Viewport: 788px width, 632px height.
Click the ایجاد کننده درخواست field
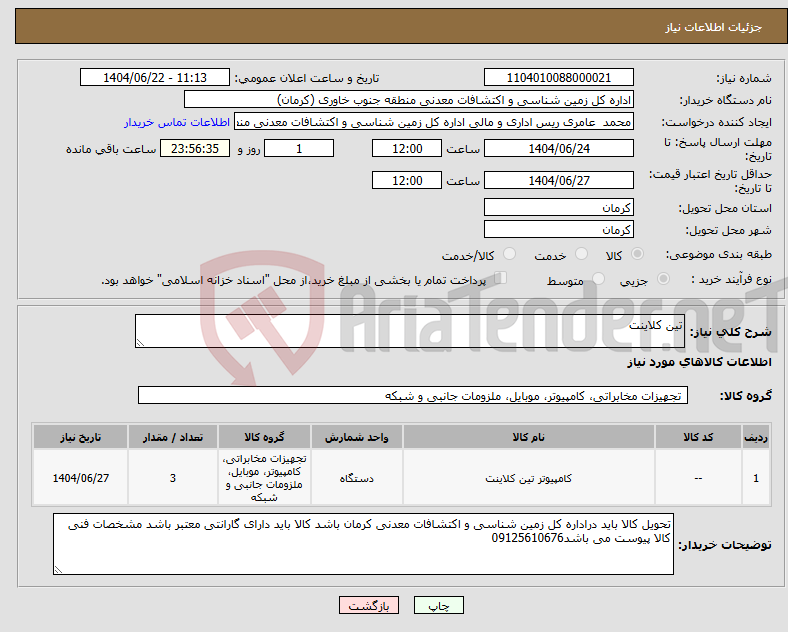point(434,122)
